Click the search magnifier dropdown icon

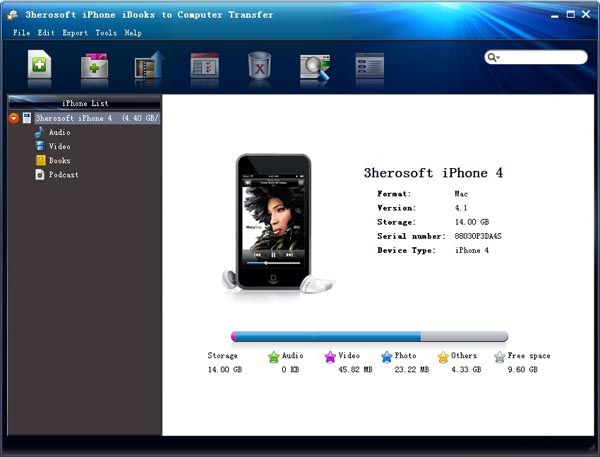tap(492, 57)
